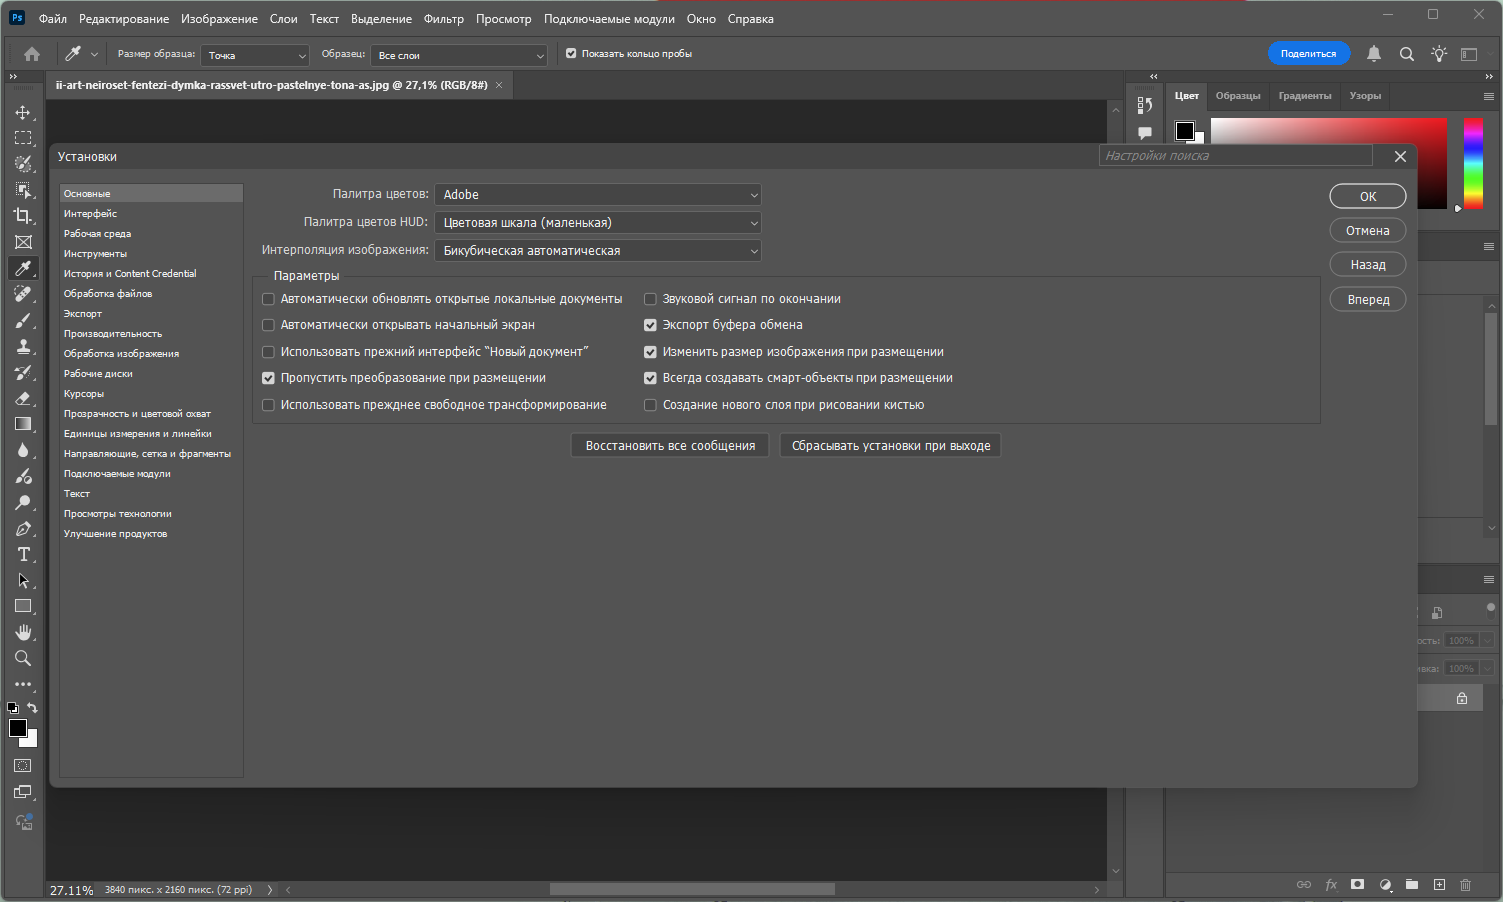Select the Crop tool

click(23, 216)
